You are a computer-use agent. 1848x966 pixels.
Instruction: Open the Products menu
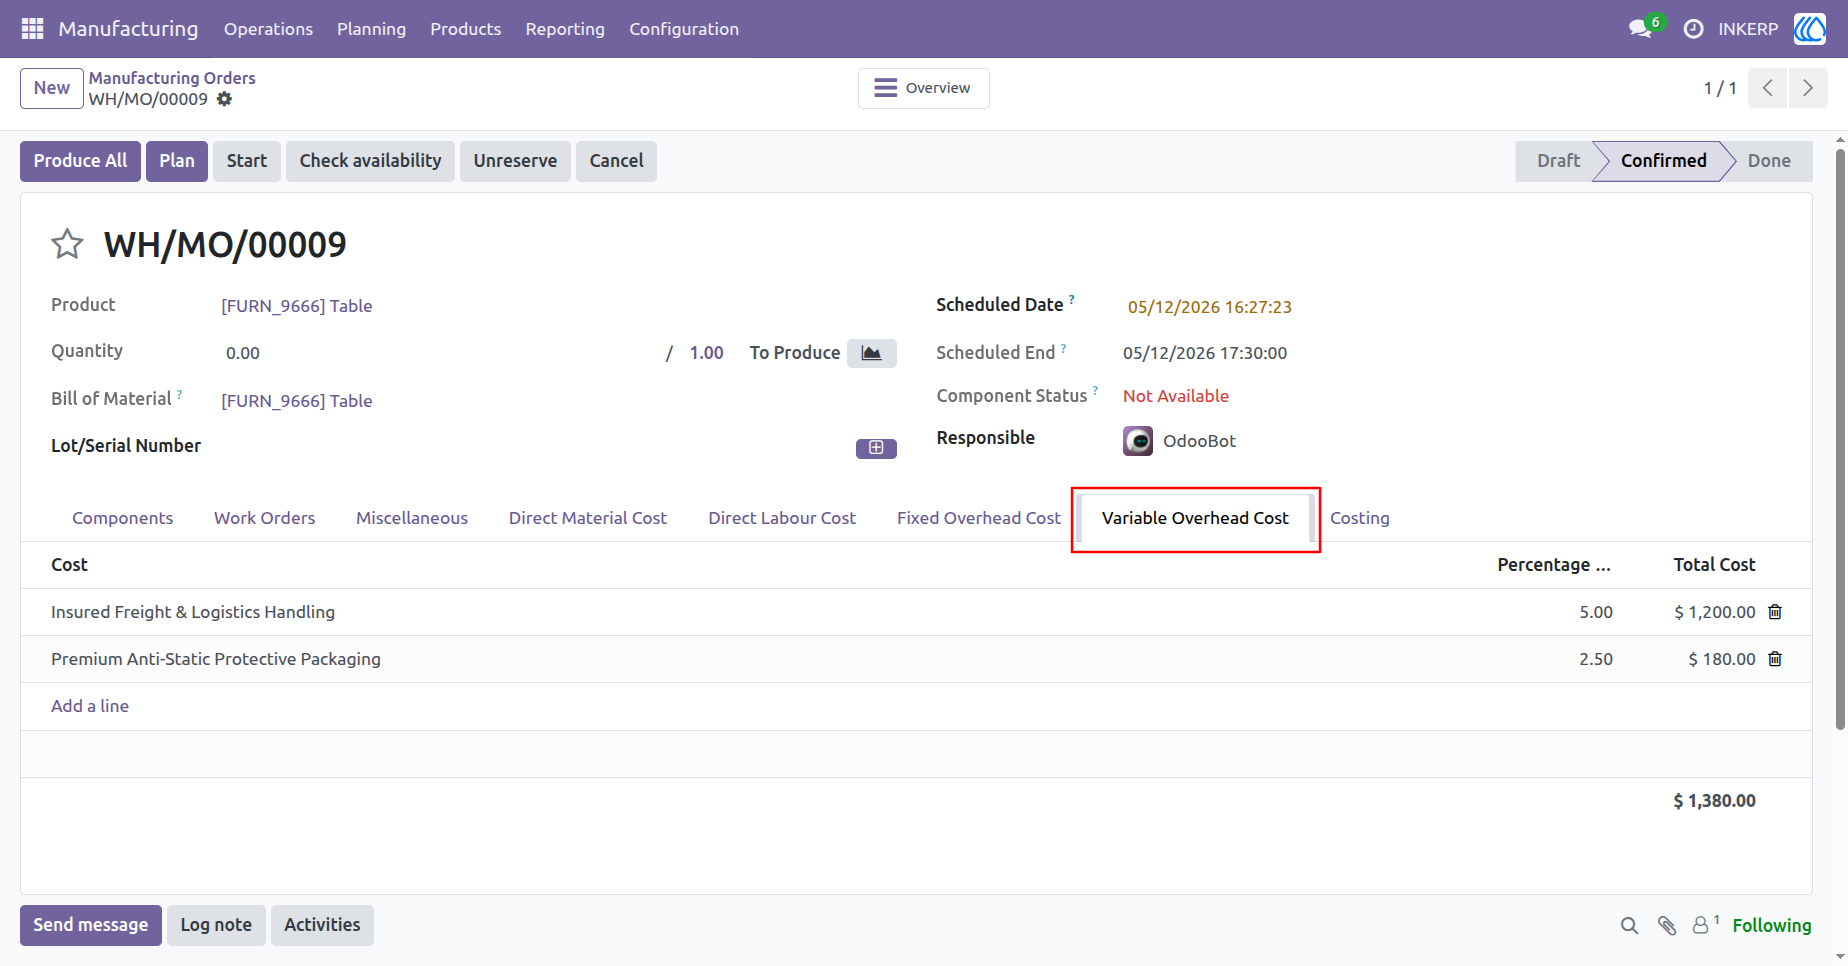465,29
